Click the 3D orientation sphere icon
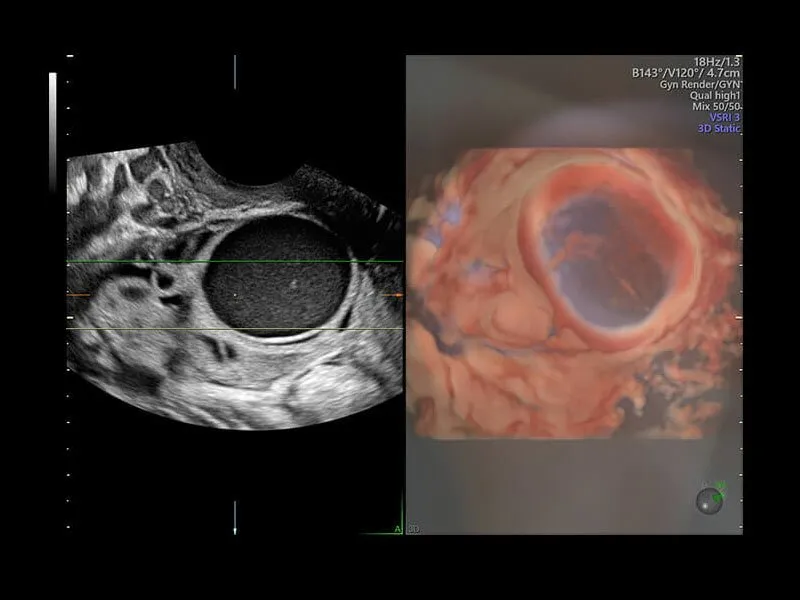The image size is (800, 600). click(709, 499)
